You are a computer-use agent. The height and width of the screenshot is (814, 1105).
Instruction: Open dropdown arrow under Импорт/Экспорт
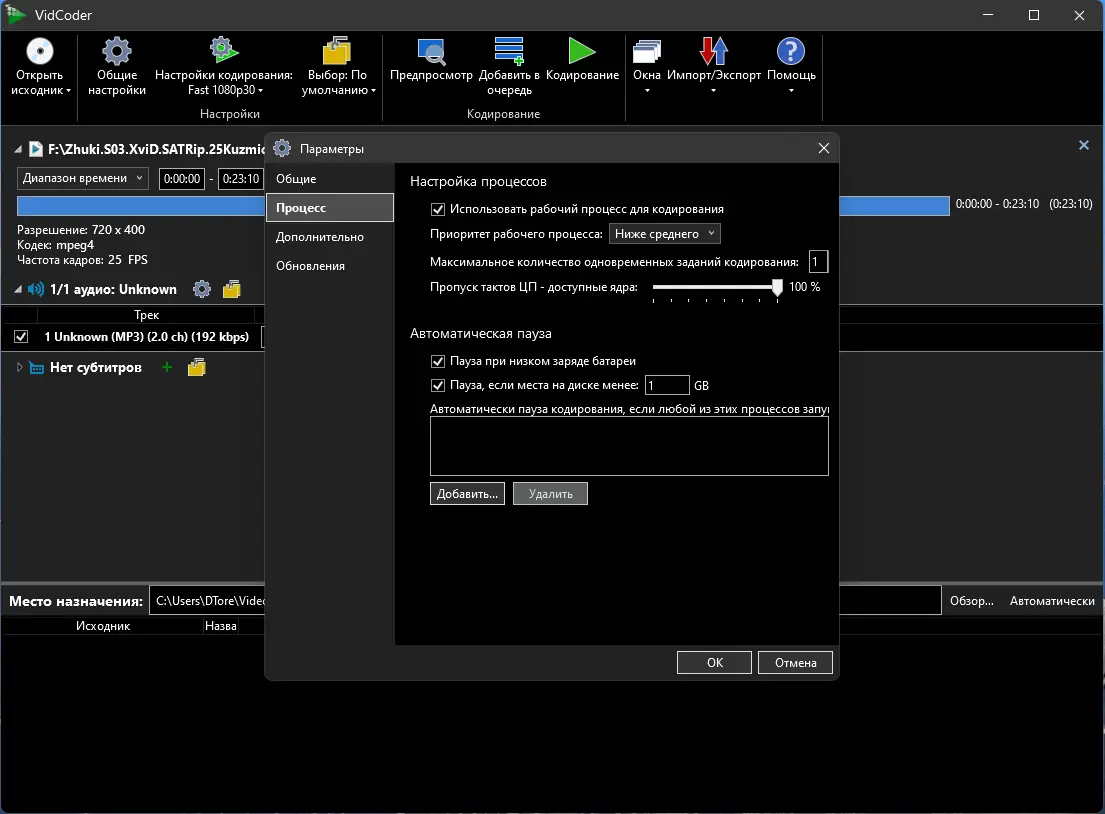point(713,91)
